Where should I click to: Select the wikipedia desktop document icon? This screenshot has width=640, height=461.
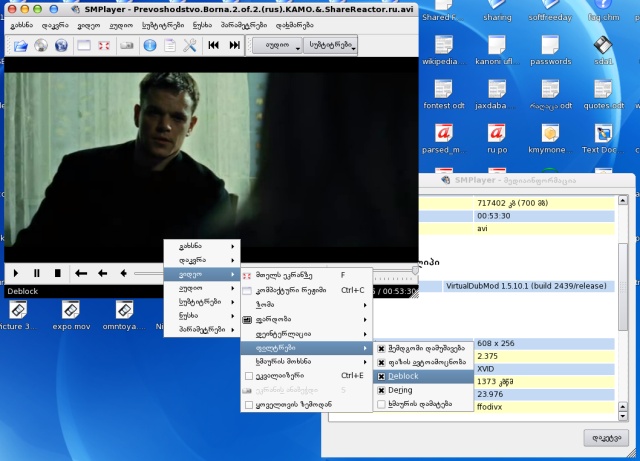[444, 50]
